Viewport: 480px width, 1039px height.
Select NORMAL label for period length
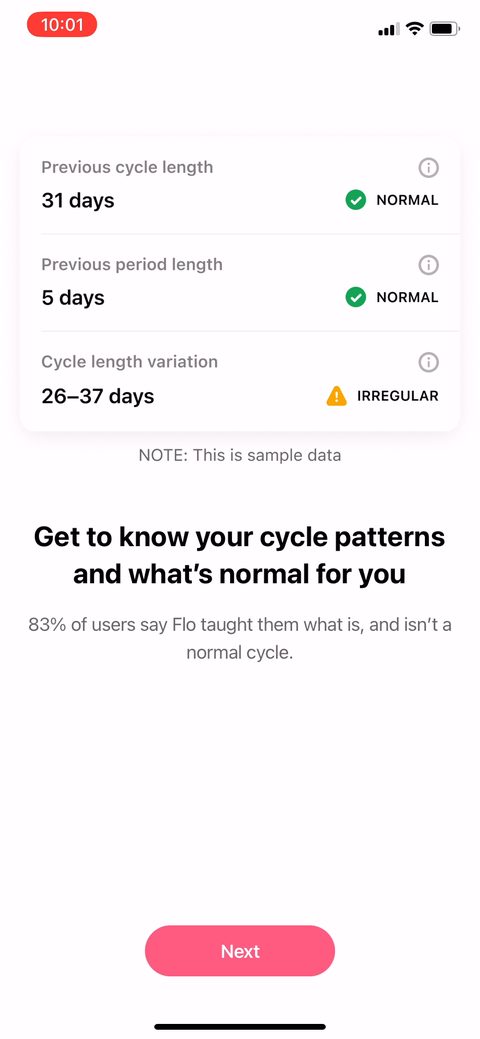(407, 298)
